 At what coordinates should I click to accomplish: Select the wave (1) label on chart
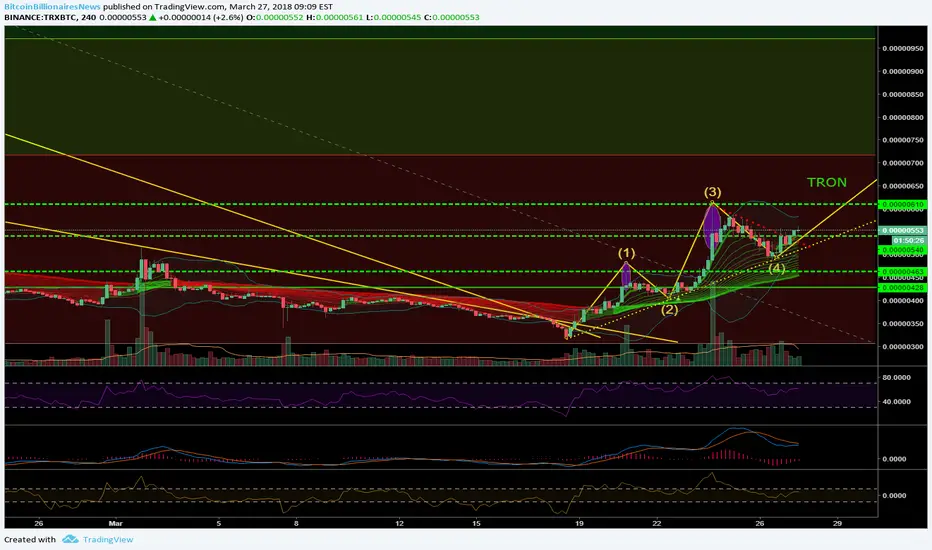626,253
